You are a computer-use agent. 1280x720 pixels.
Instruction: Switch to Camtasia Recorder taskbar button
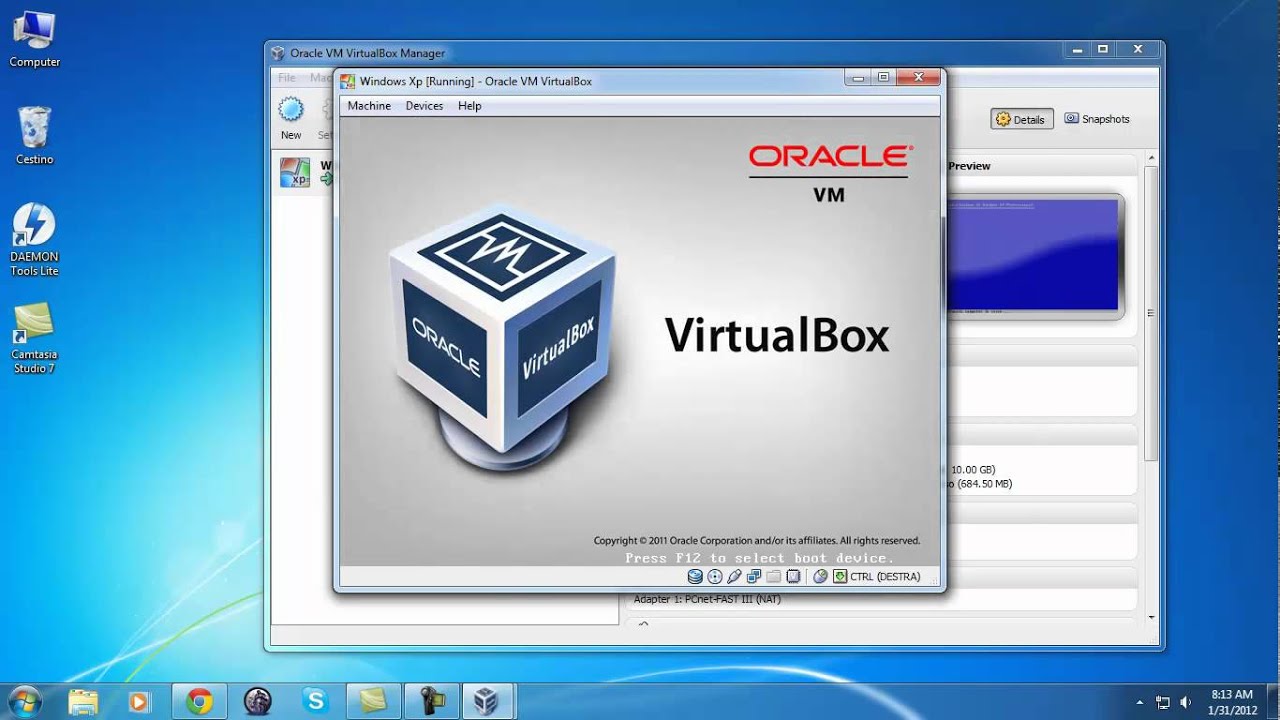coord(432,701)
